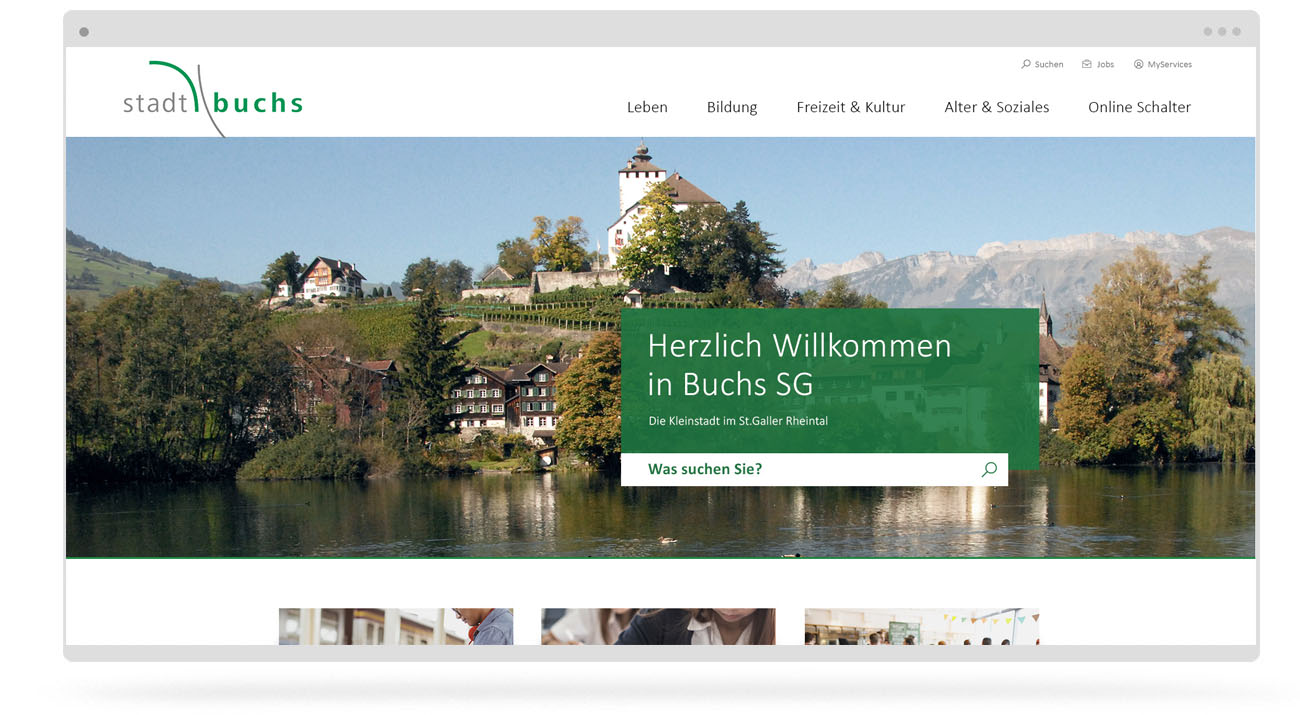Select the Bildung navigation item
Viewport: 1300px width, 715px height.
(x=732, y=107)
